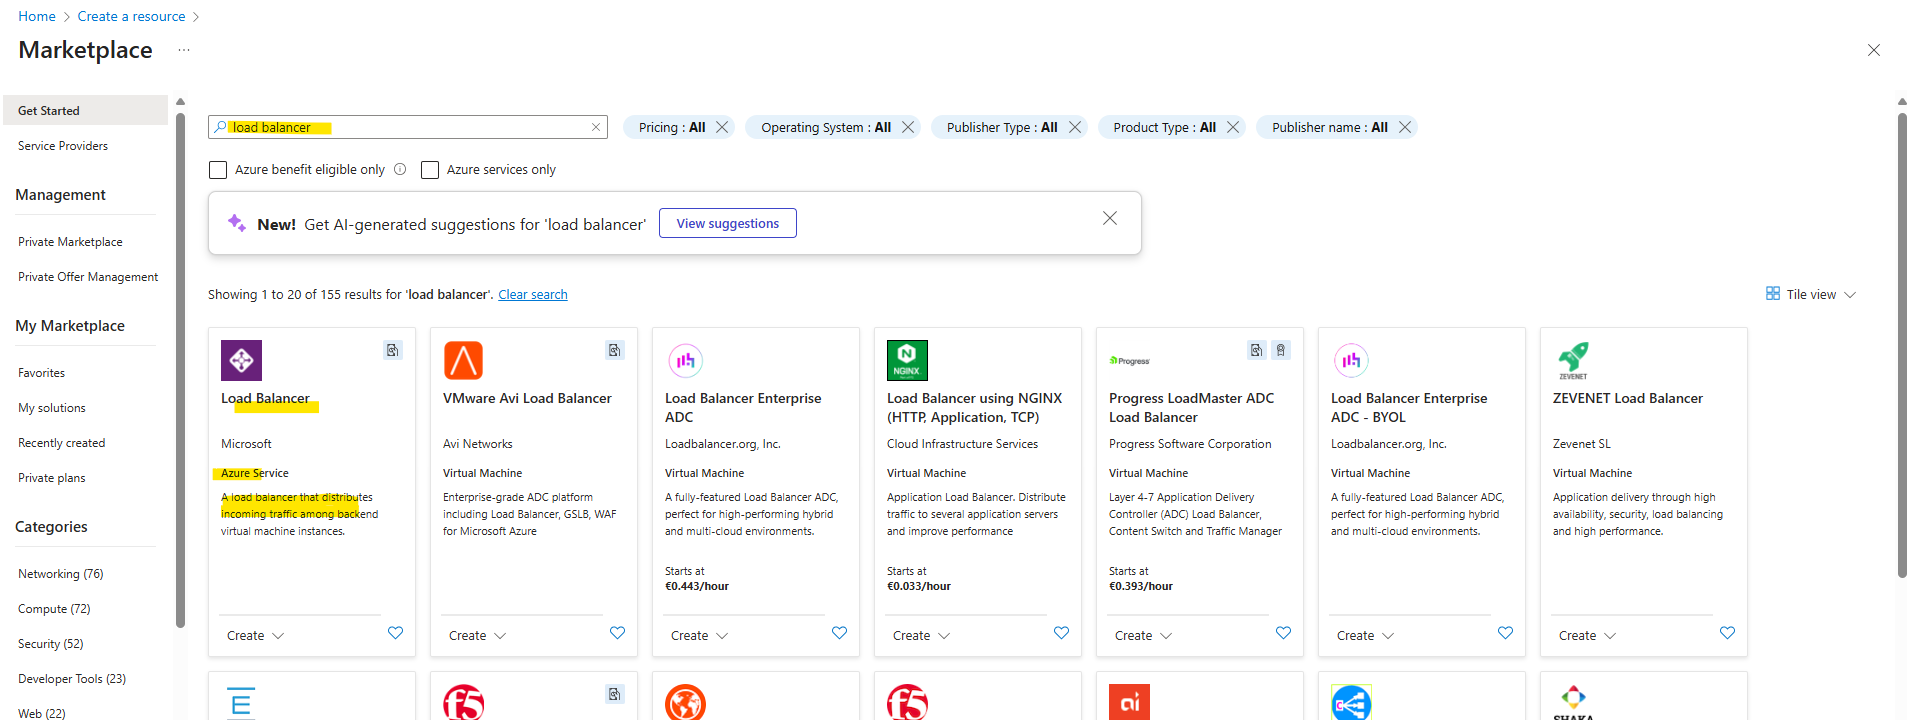This screenshot has height=720, width=1907.
Task: Expand Create dropdown for Microsoft Load Balancer
Action: 255,636
